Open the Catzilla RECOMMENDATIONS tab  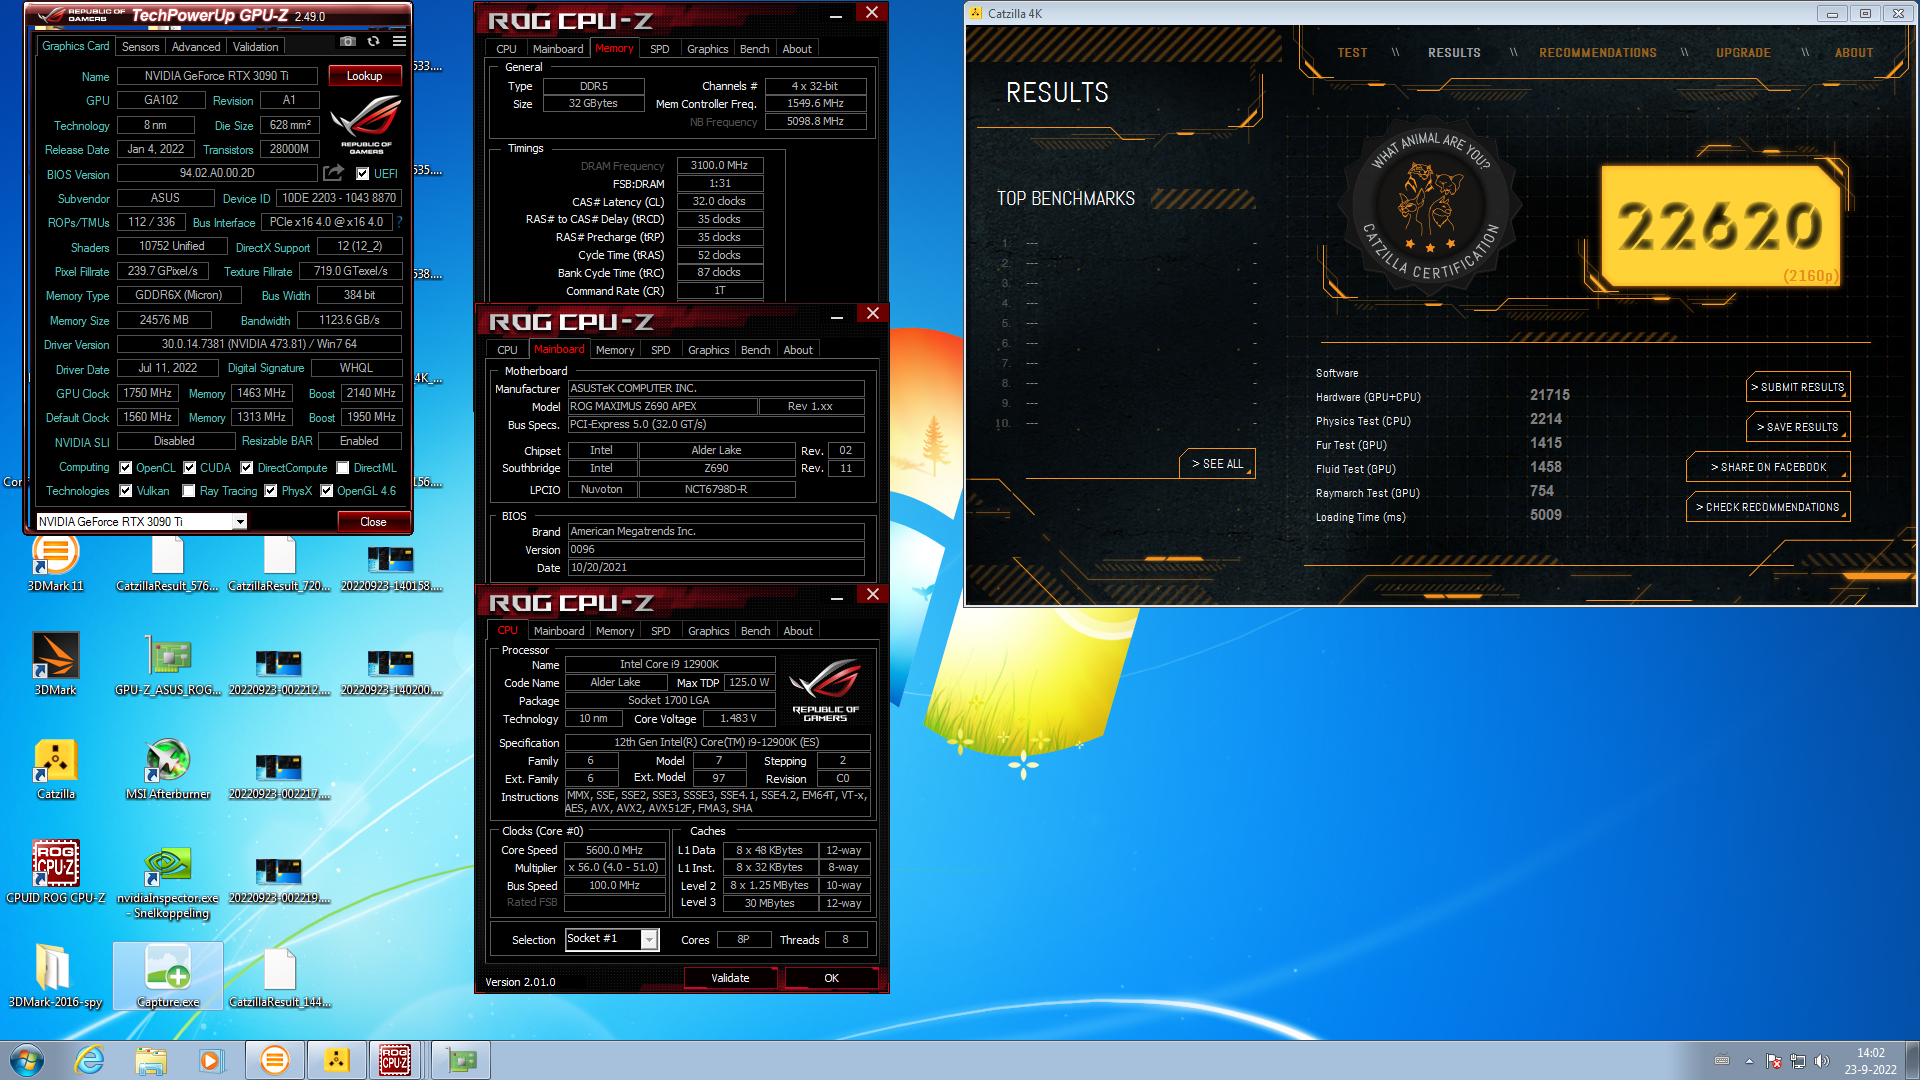pyautogui.click(x=1597, y=53)
